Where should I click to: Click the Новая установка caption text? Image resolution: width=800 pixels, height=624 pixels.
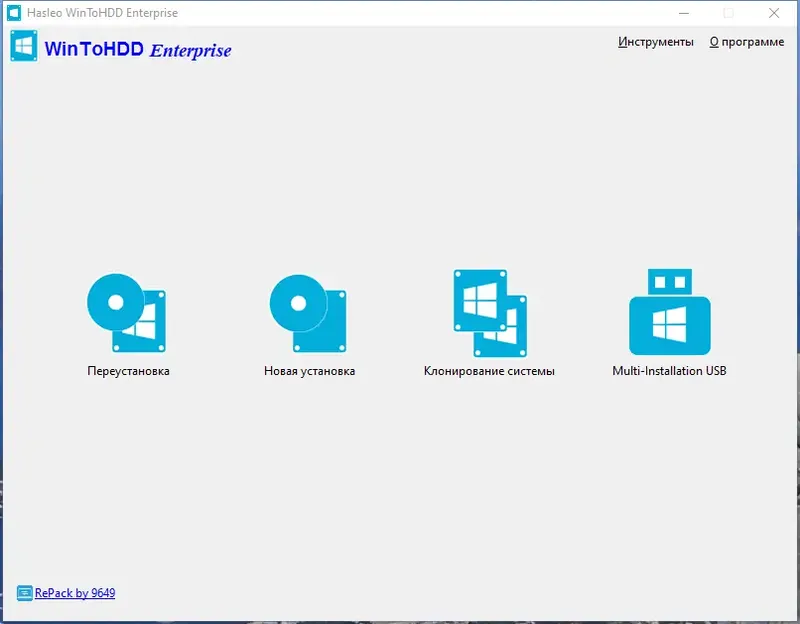[310, 370]
